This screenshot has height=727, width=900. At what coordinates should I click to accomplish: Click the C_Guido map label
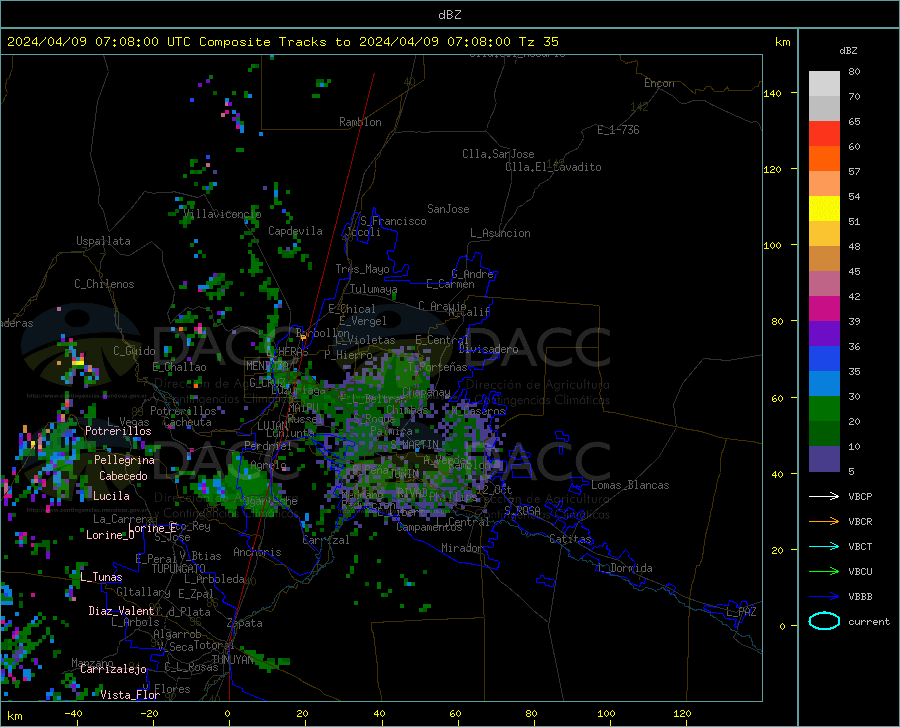(134, 351)
